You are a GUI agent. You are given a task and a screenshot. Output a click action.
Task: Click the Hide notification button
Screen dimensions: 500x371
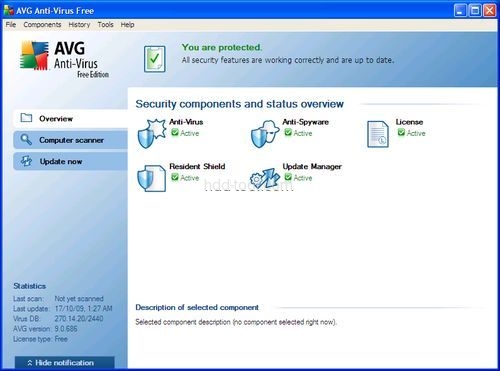coord(65,362)
